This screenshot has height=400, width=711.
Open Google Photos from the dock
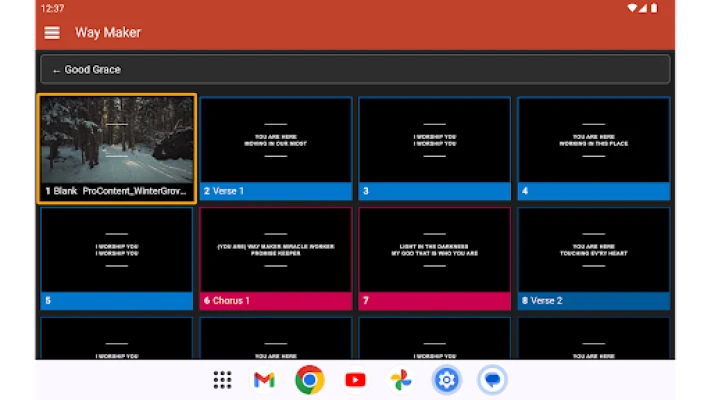(x=401, y=380)
